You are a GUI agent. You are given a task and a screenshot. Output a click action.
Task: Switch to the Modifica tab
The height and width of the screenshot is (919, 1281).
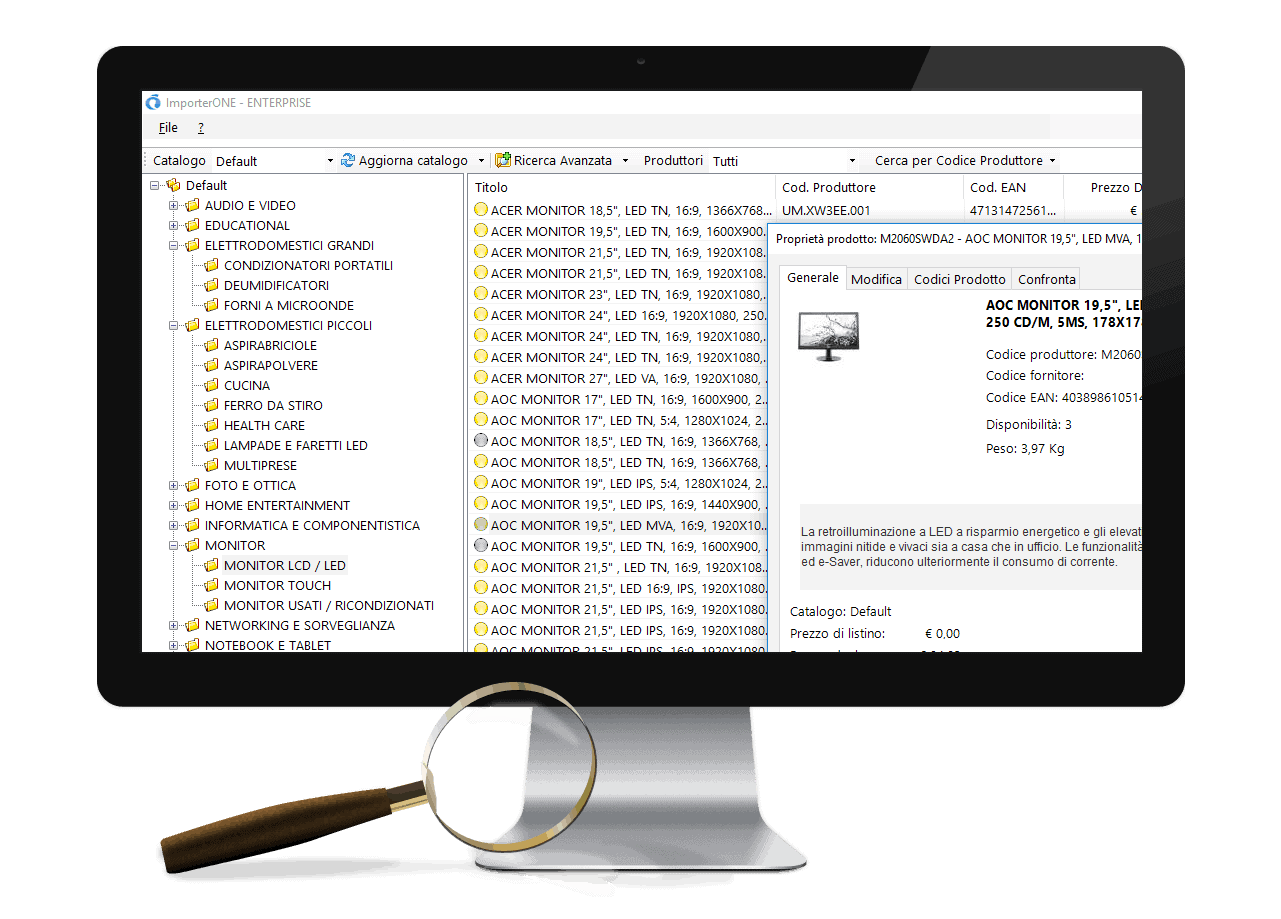877,279
